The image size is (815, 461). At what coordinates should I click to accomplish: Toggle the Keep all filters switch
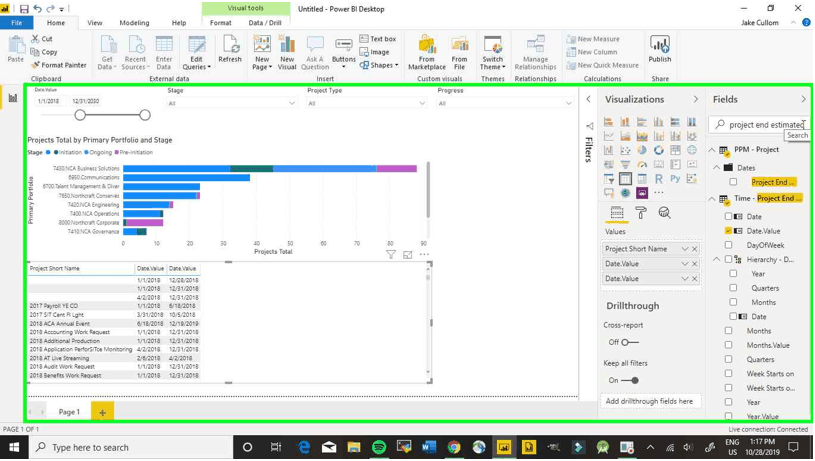point(630,380)
